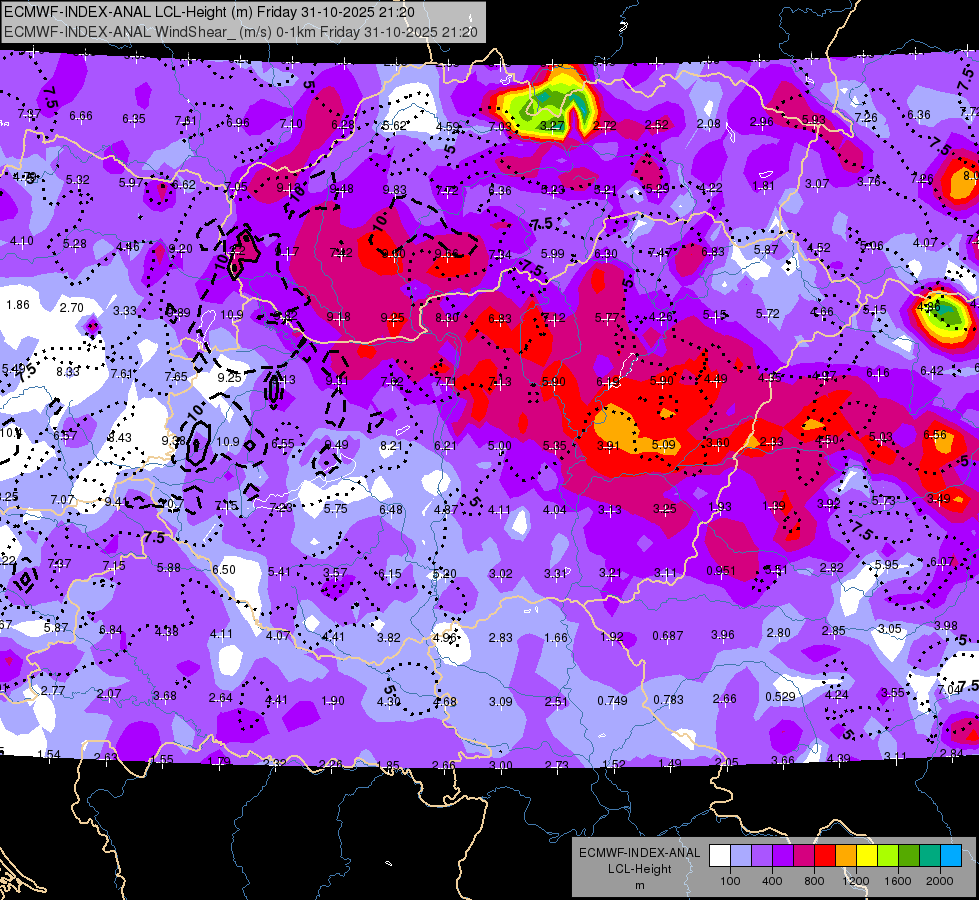The image size is (979, 900).
Task: Click the wind shear value 3.60
Action: 718,443
